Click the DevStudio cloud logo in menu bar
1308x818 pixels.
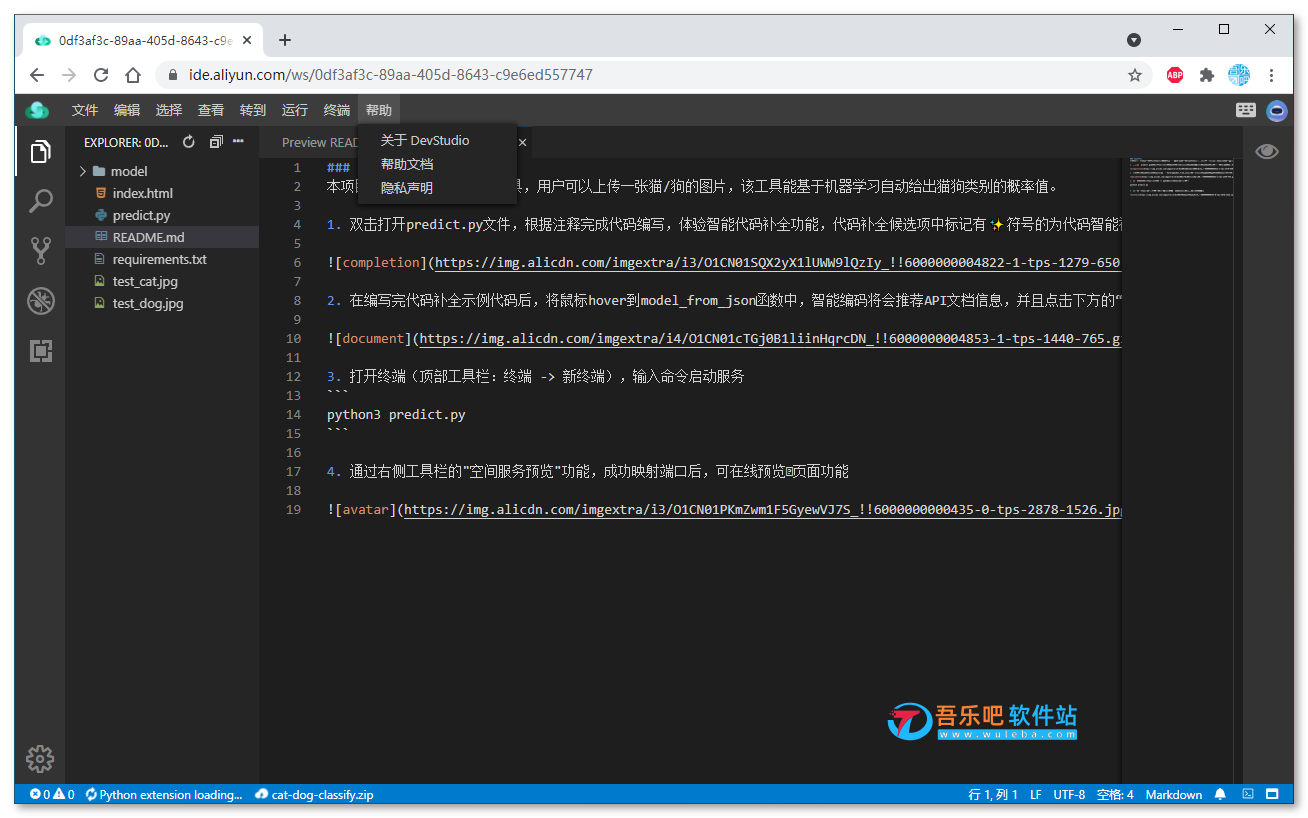[x=37, y=110]
